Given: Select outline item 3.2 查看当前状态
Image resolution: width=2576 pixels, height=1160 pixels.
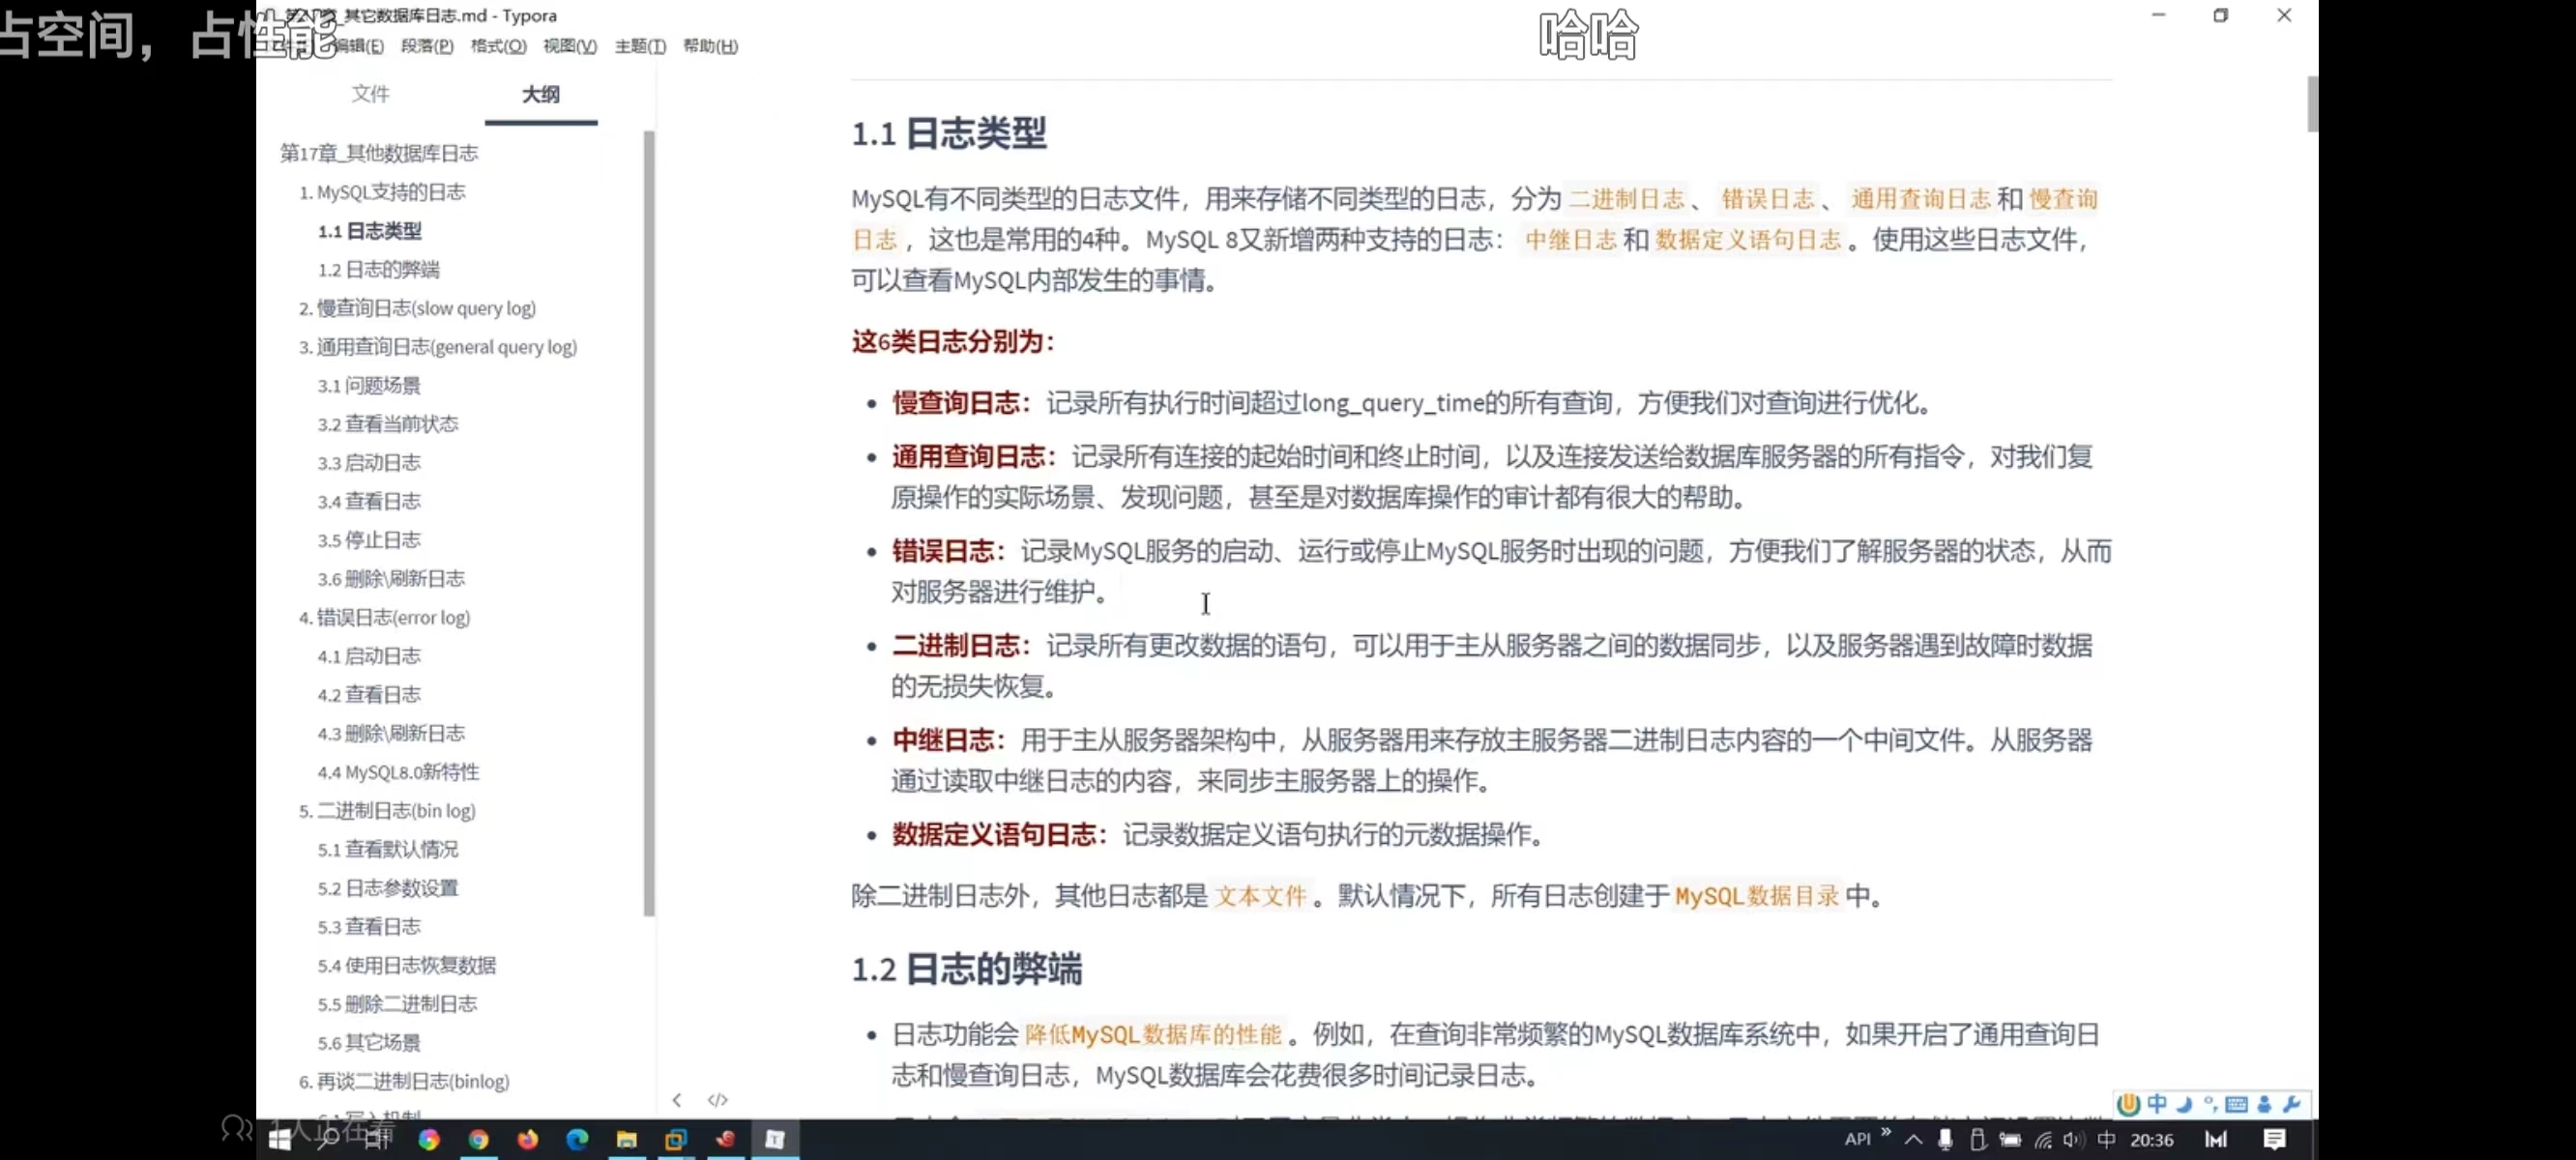Looking at the screenshot, I should pyautogui.click(x=388, y=424).
